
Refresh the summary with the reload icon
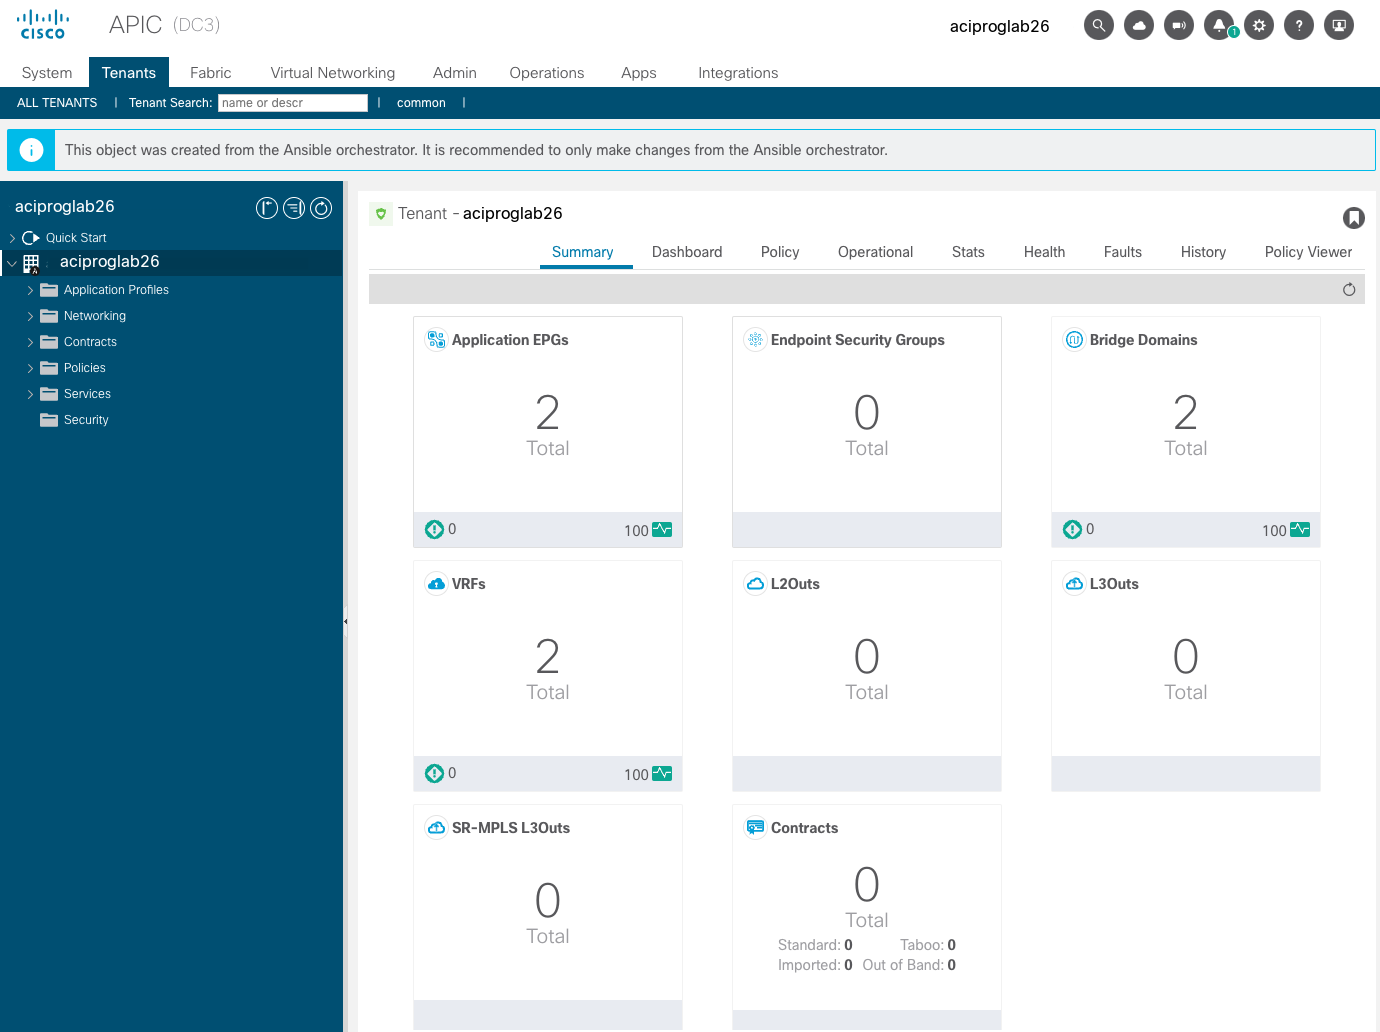pos(1348,290)
